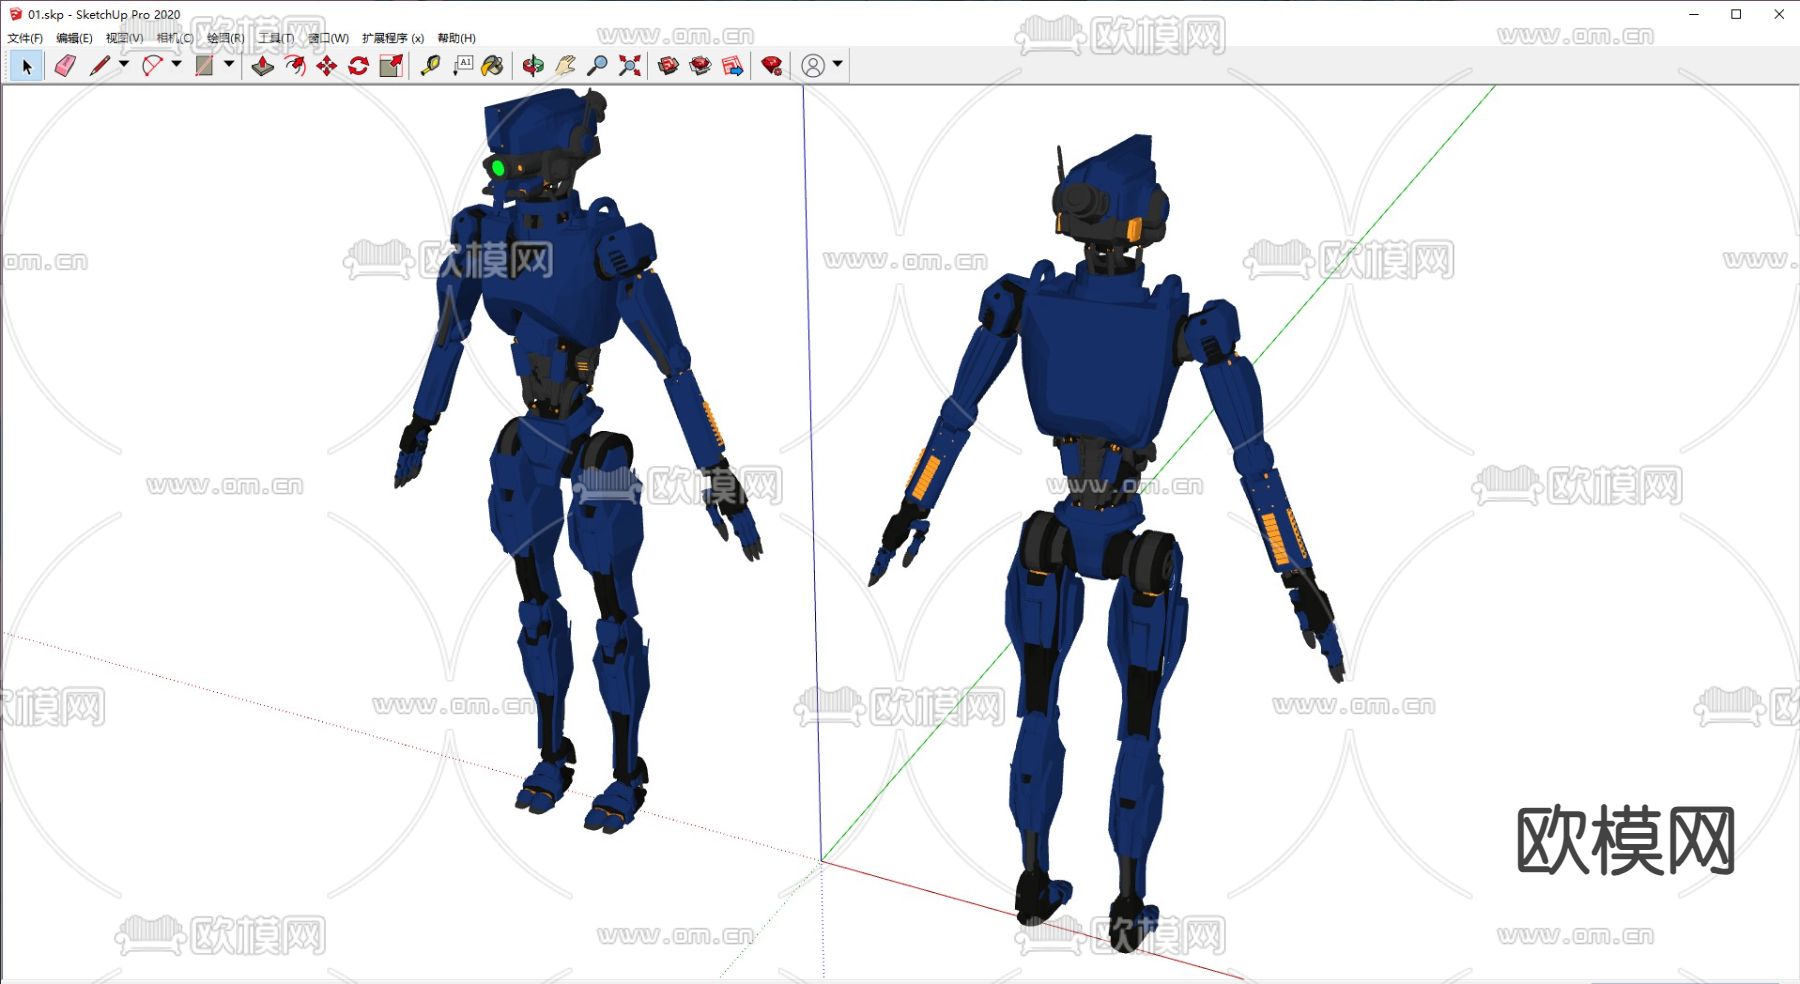Expand the Arc tool dropdown arrow
Screen dimensions: 1800x984
click(x=177, y=64)
